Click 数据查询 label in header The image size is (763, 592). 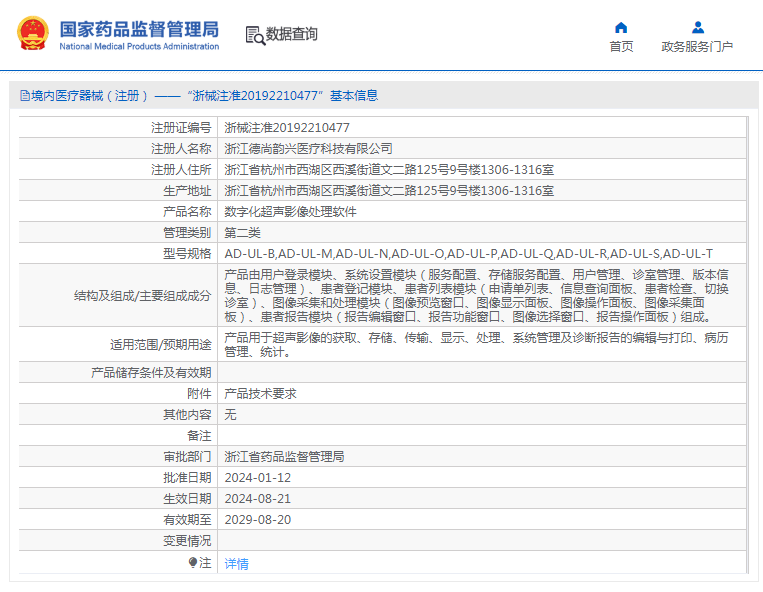tap(291, 34)
